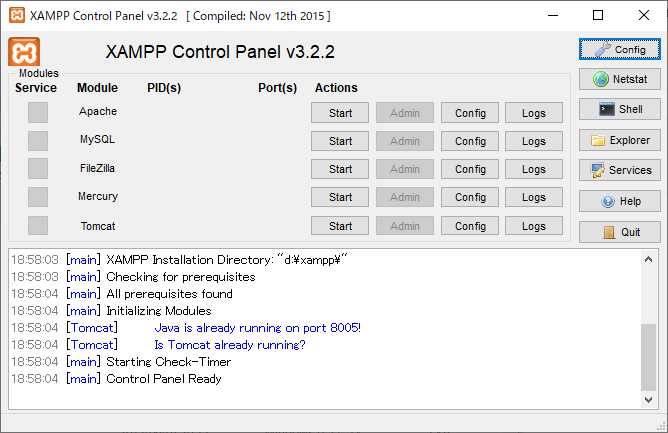Screen dimensions: 668x433
Task: Open the Config menu for Apache
Action: (x=470, y=113)
